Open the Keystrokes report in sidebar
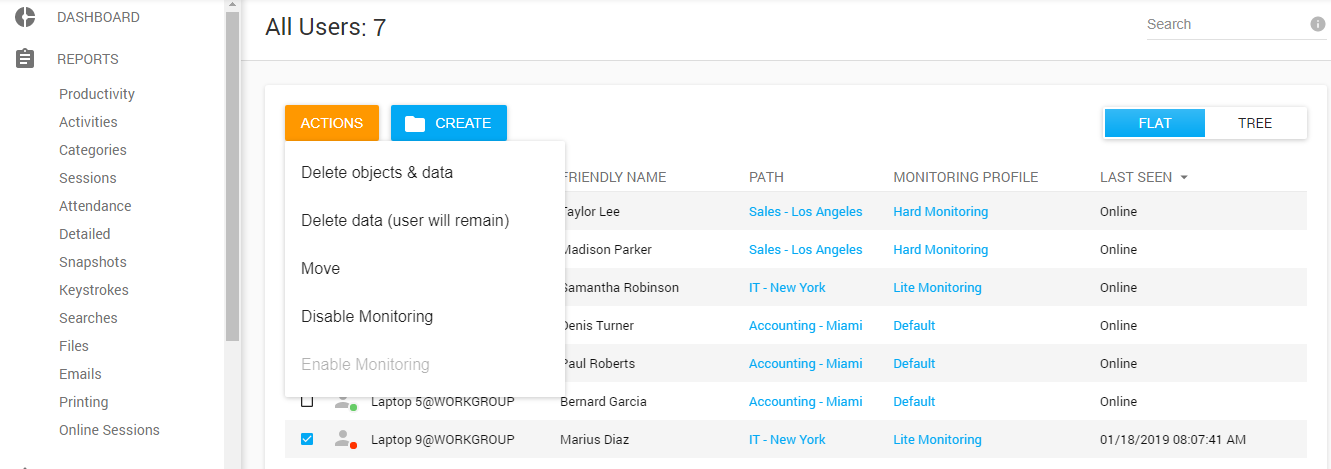This screenshot has width=1331, height=469. [x=94, y=290]
